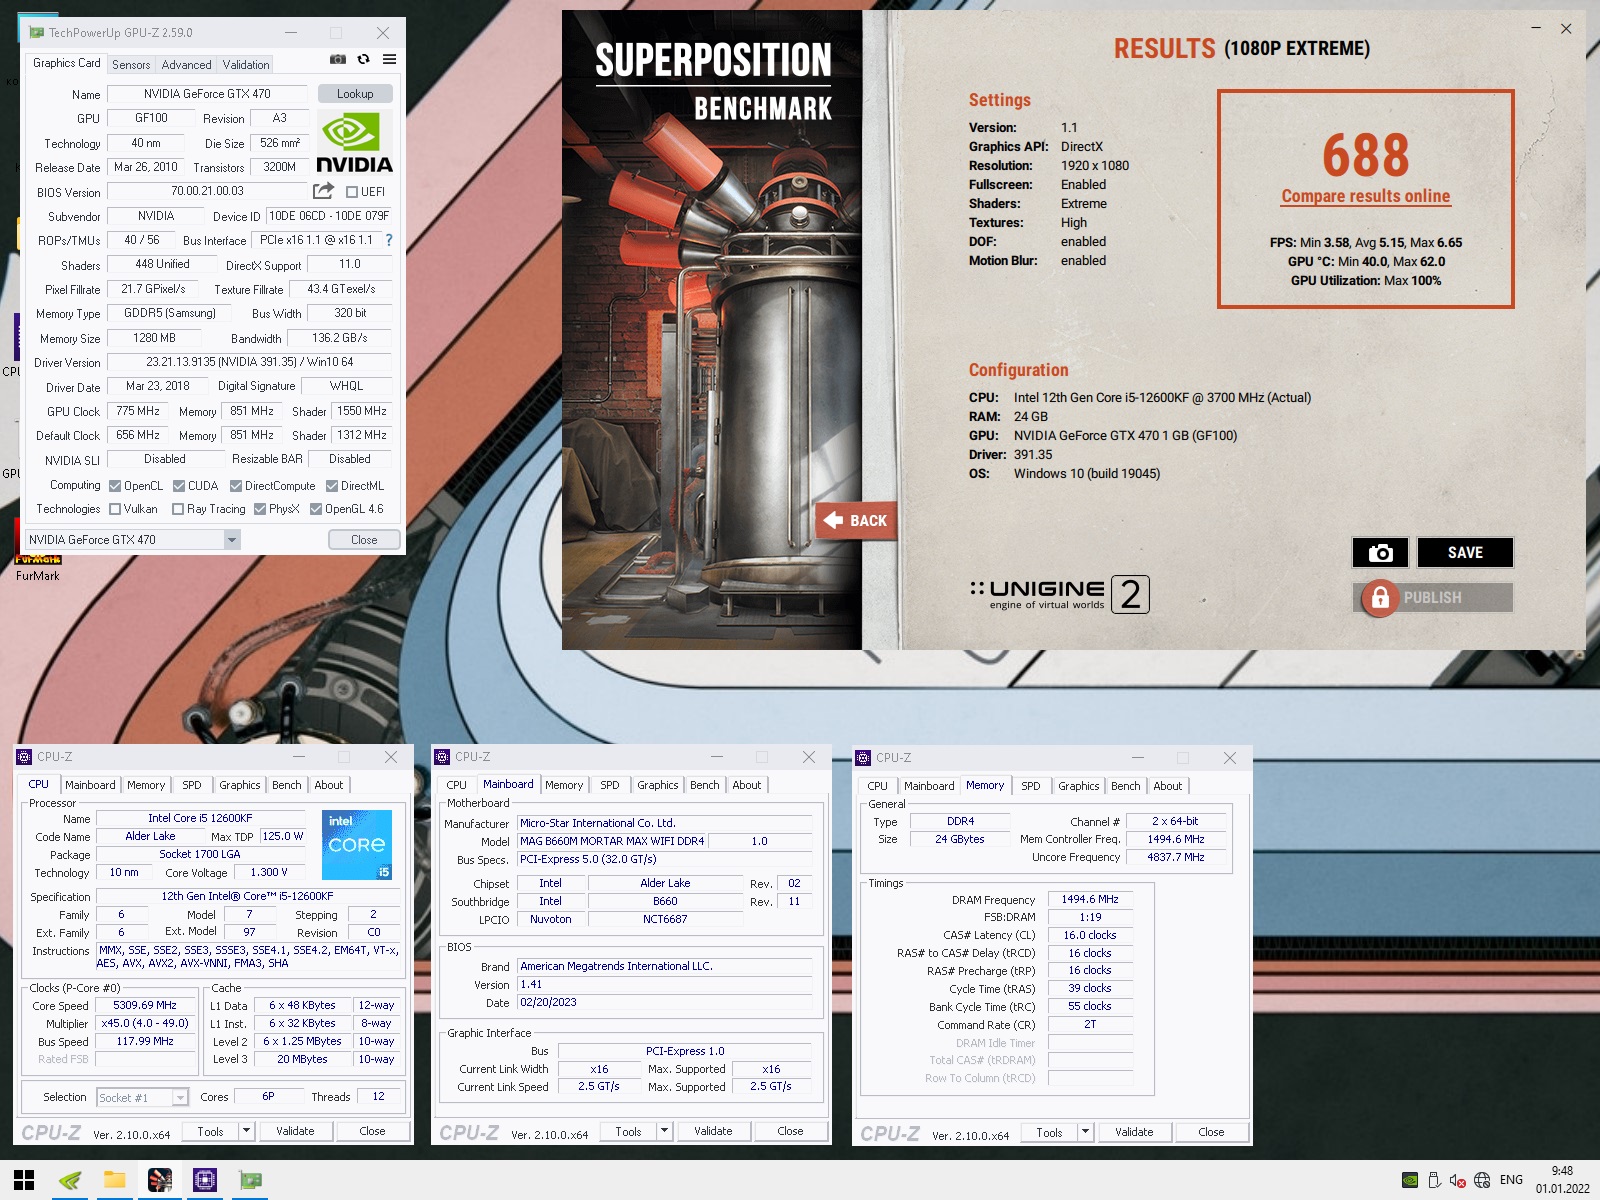This screenshot has width=1600, height=1200.
Task: Click the CPU-Z Memory window title icon
Action: pyautogui.click(x=864, y=758)
